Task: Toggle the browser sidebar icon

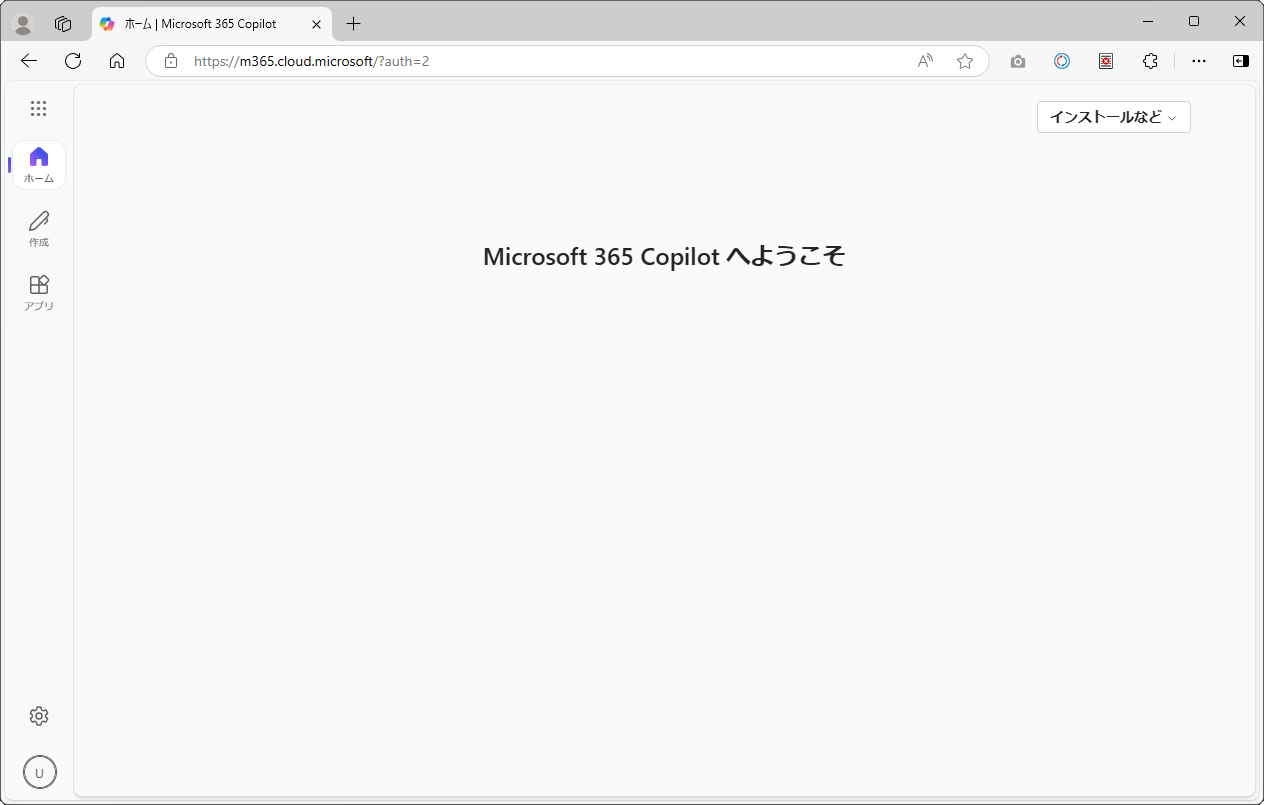Action: tap(1241, 61)
